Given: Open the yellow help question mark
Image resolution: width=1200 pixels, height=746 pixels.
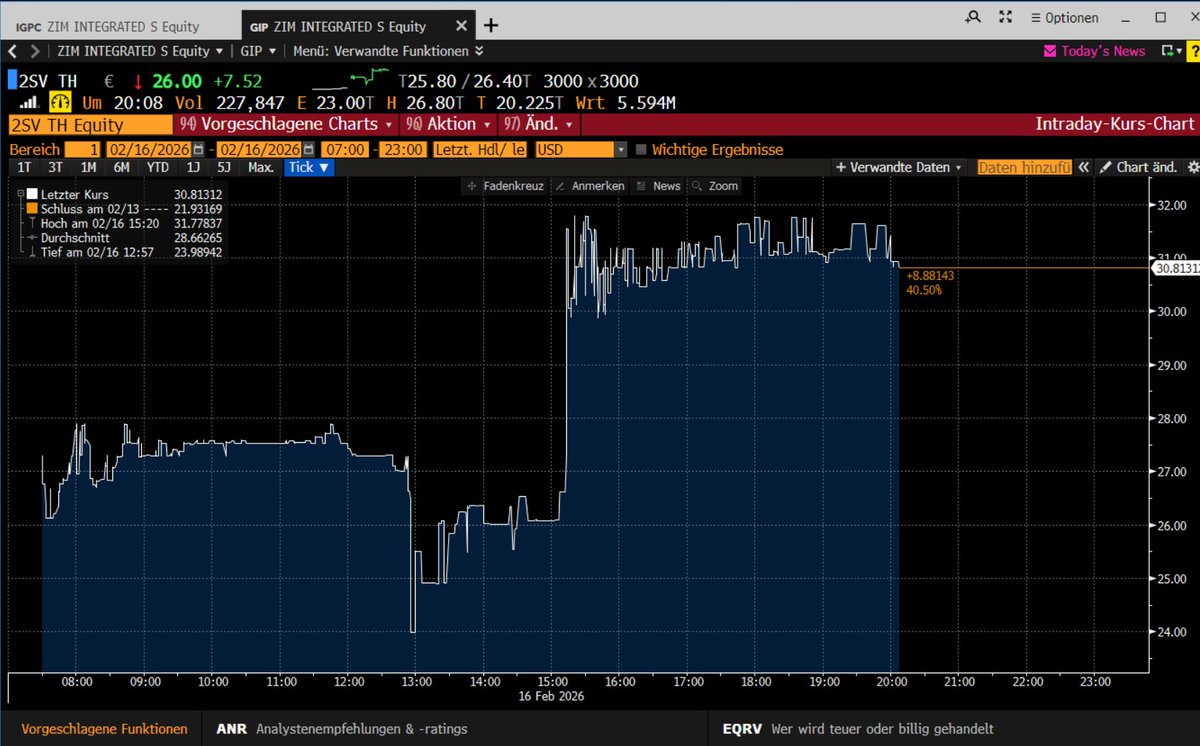Looking at the screenshot, I should 1191,51.
